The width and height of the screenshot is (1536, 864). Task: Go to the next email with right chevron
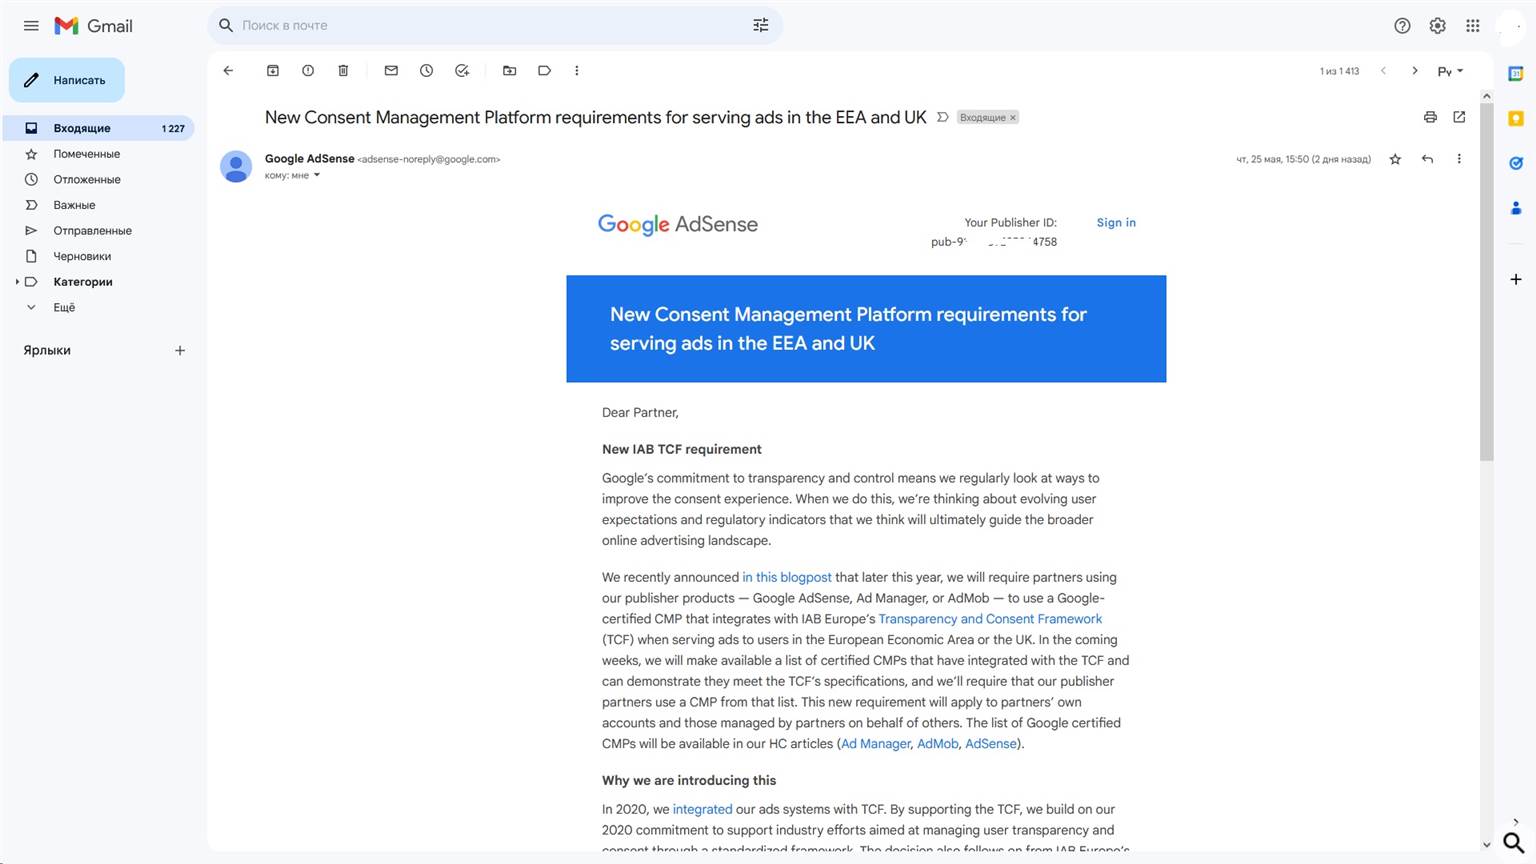(1414, 71)
